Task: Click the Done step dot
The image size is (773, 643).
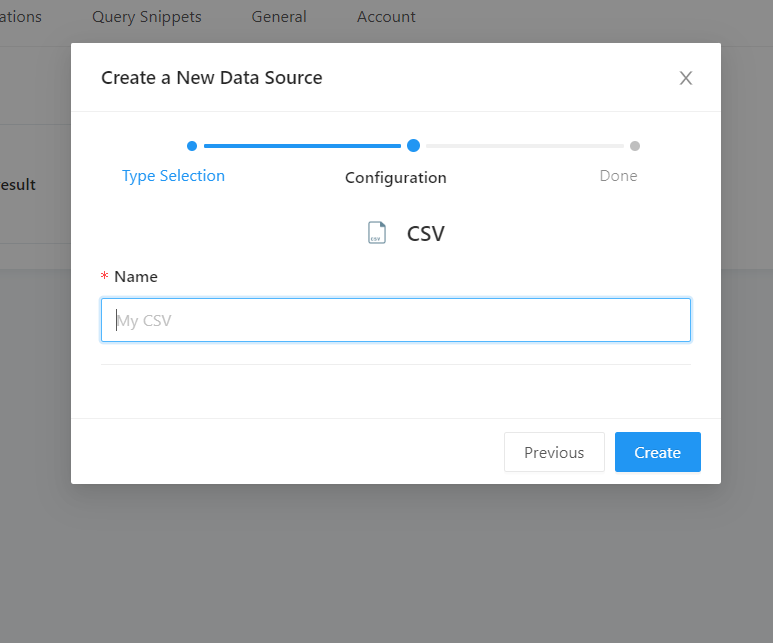Action: pos(635,146)
